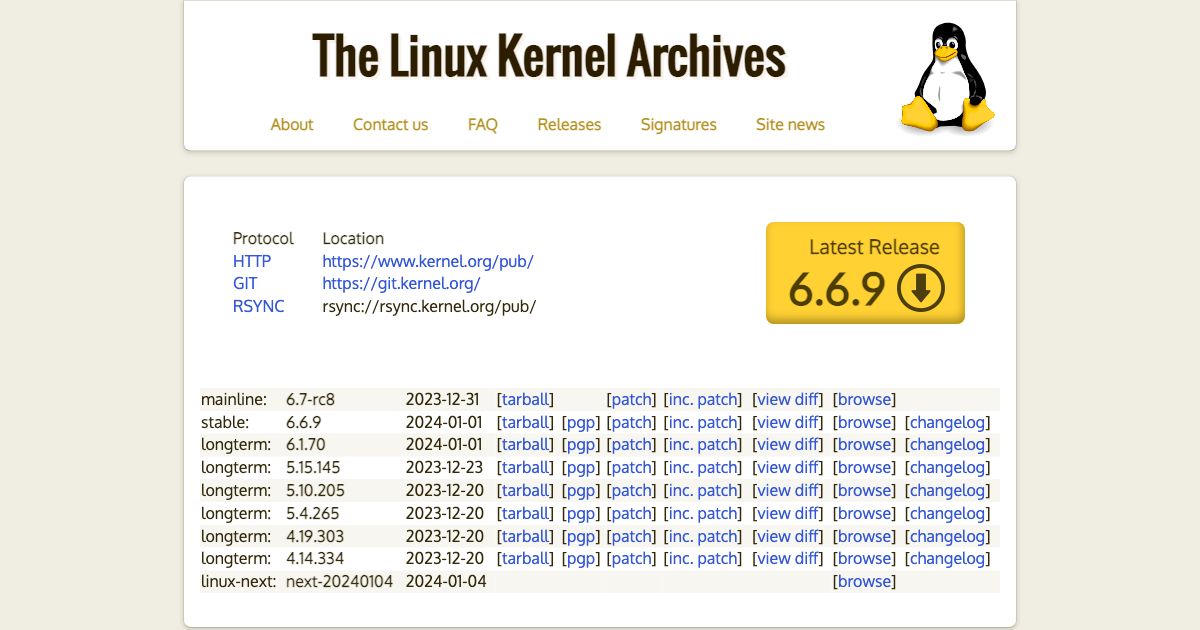This screenshot has width=1200, height=630.
Task: Open the GIT repository link
Action: tap(402, 283)
